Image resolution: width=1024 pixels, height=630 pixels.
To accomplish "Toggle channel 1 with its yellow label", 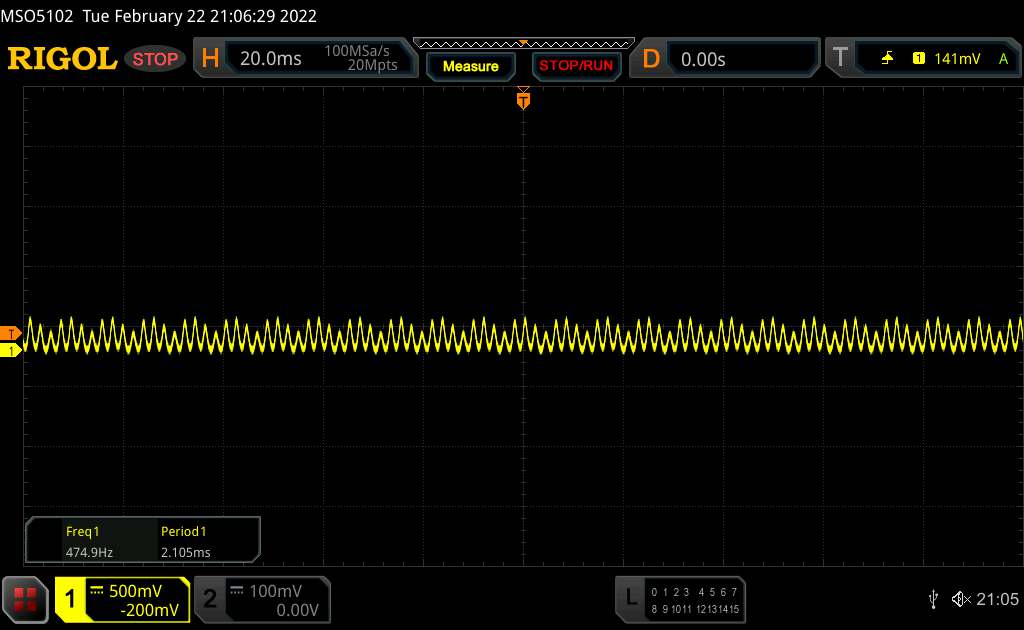I will pyautogui.click(x=72, y=599).
